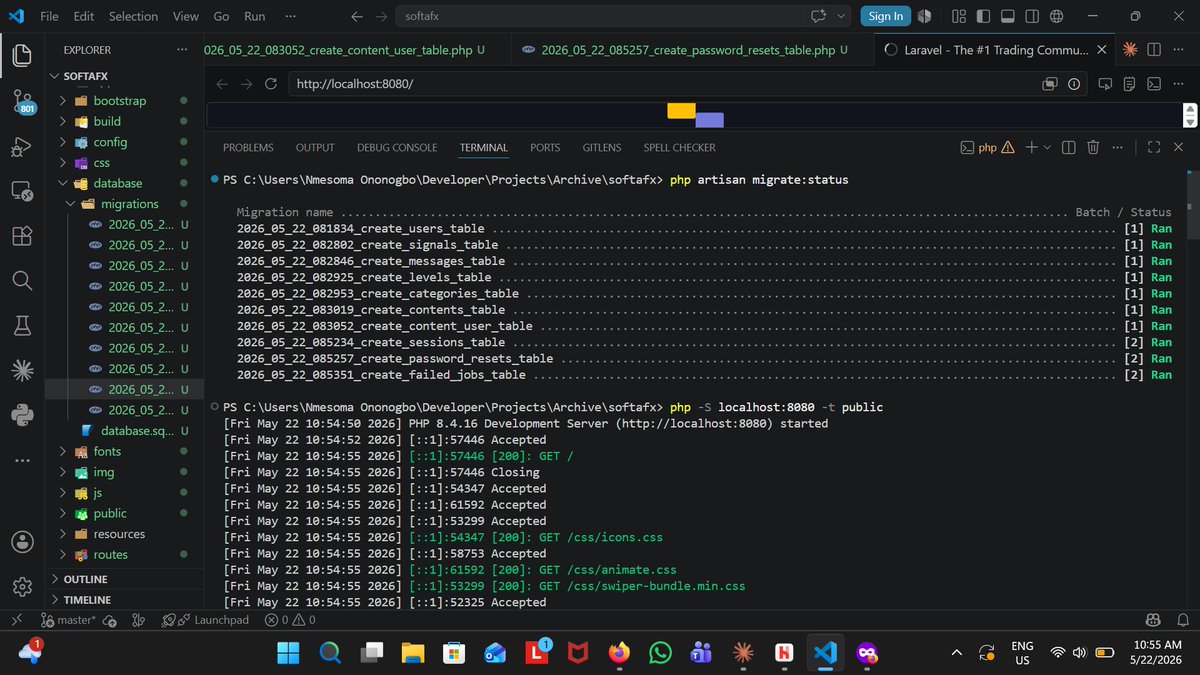1200x675 pixels.
Task: Click the Claude starburst icon in editor toolbar
Action: pos(1130,49)
